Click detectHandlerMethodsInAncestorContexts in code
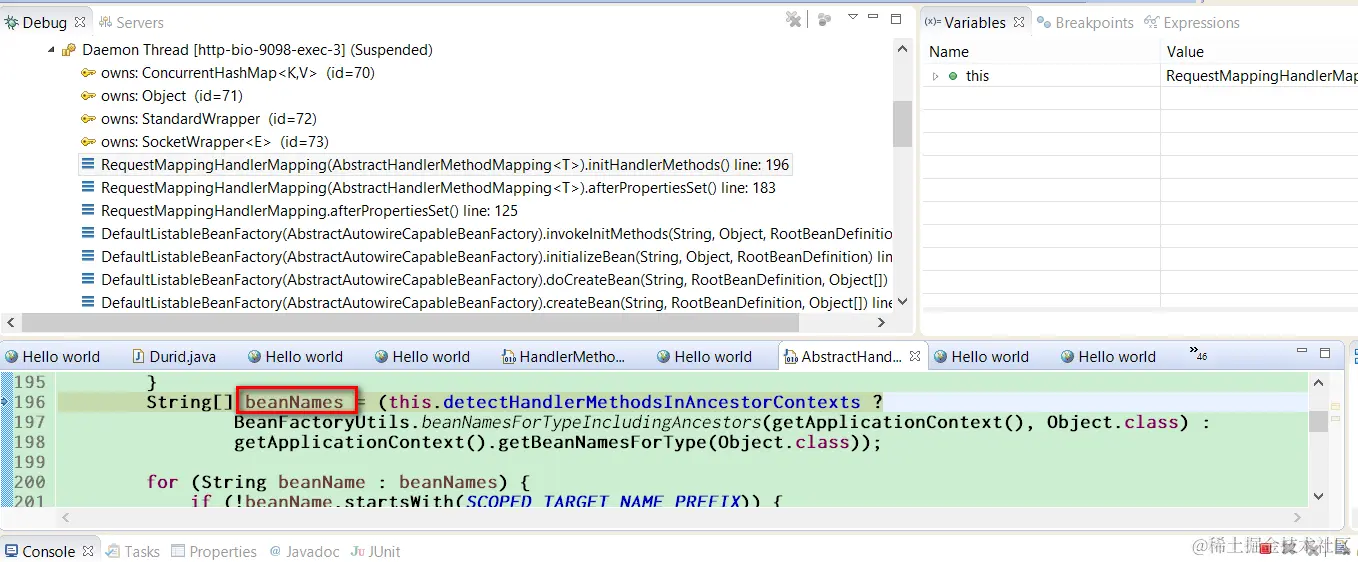The height and width of the screenshot is (562, 1358). click(651, 402)
